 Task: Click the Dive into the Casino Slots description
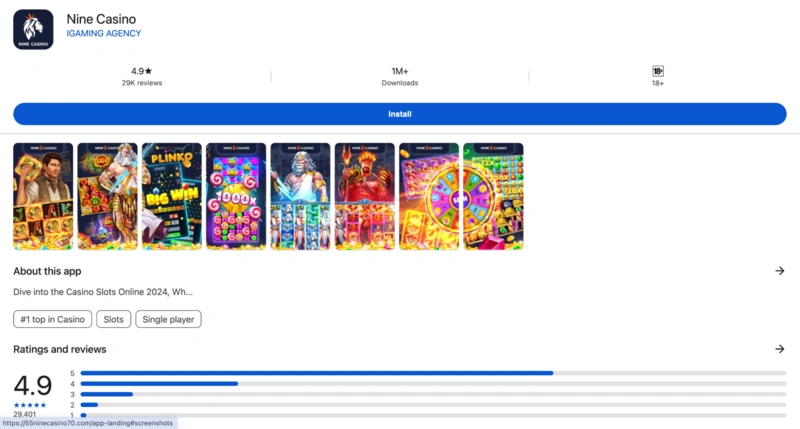pyautogui.click(x=103, y=292)
